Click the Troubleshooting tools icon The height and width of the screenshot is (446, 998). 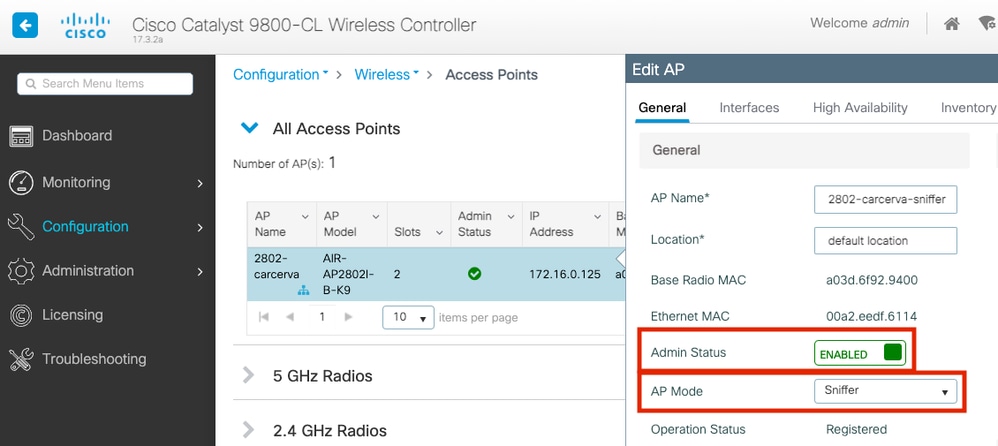20,359
